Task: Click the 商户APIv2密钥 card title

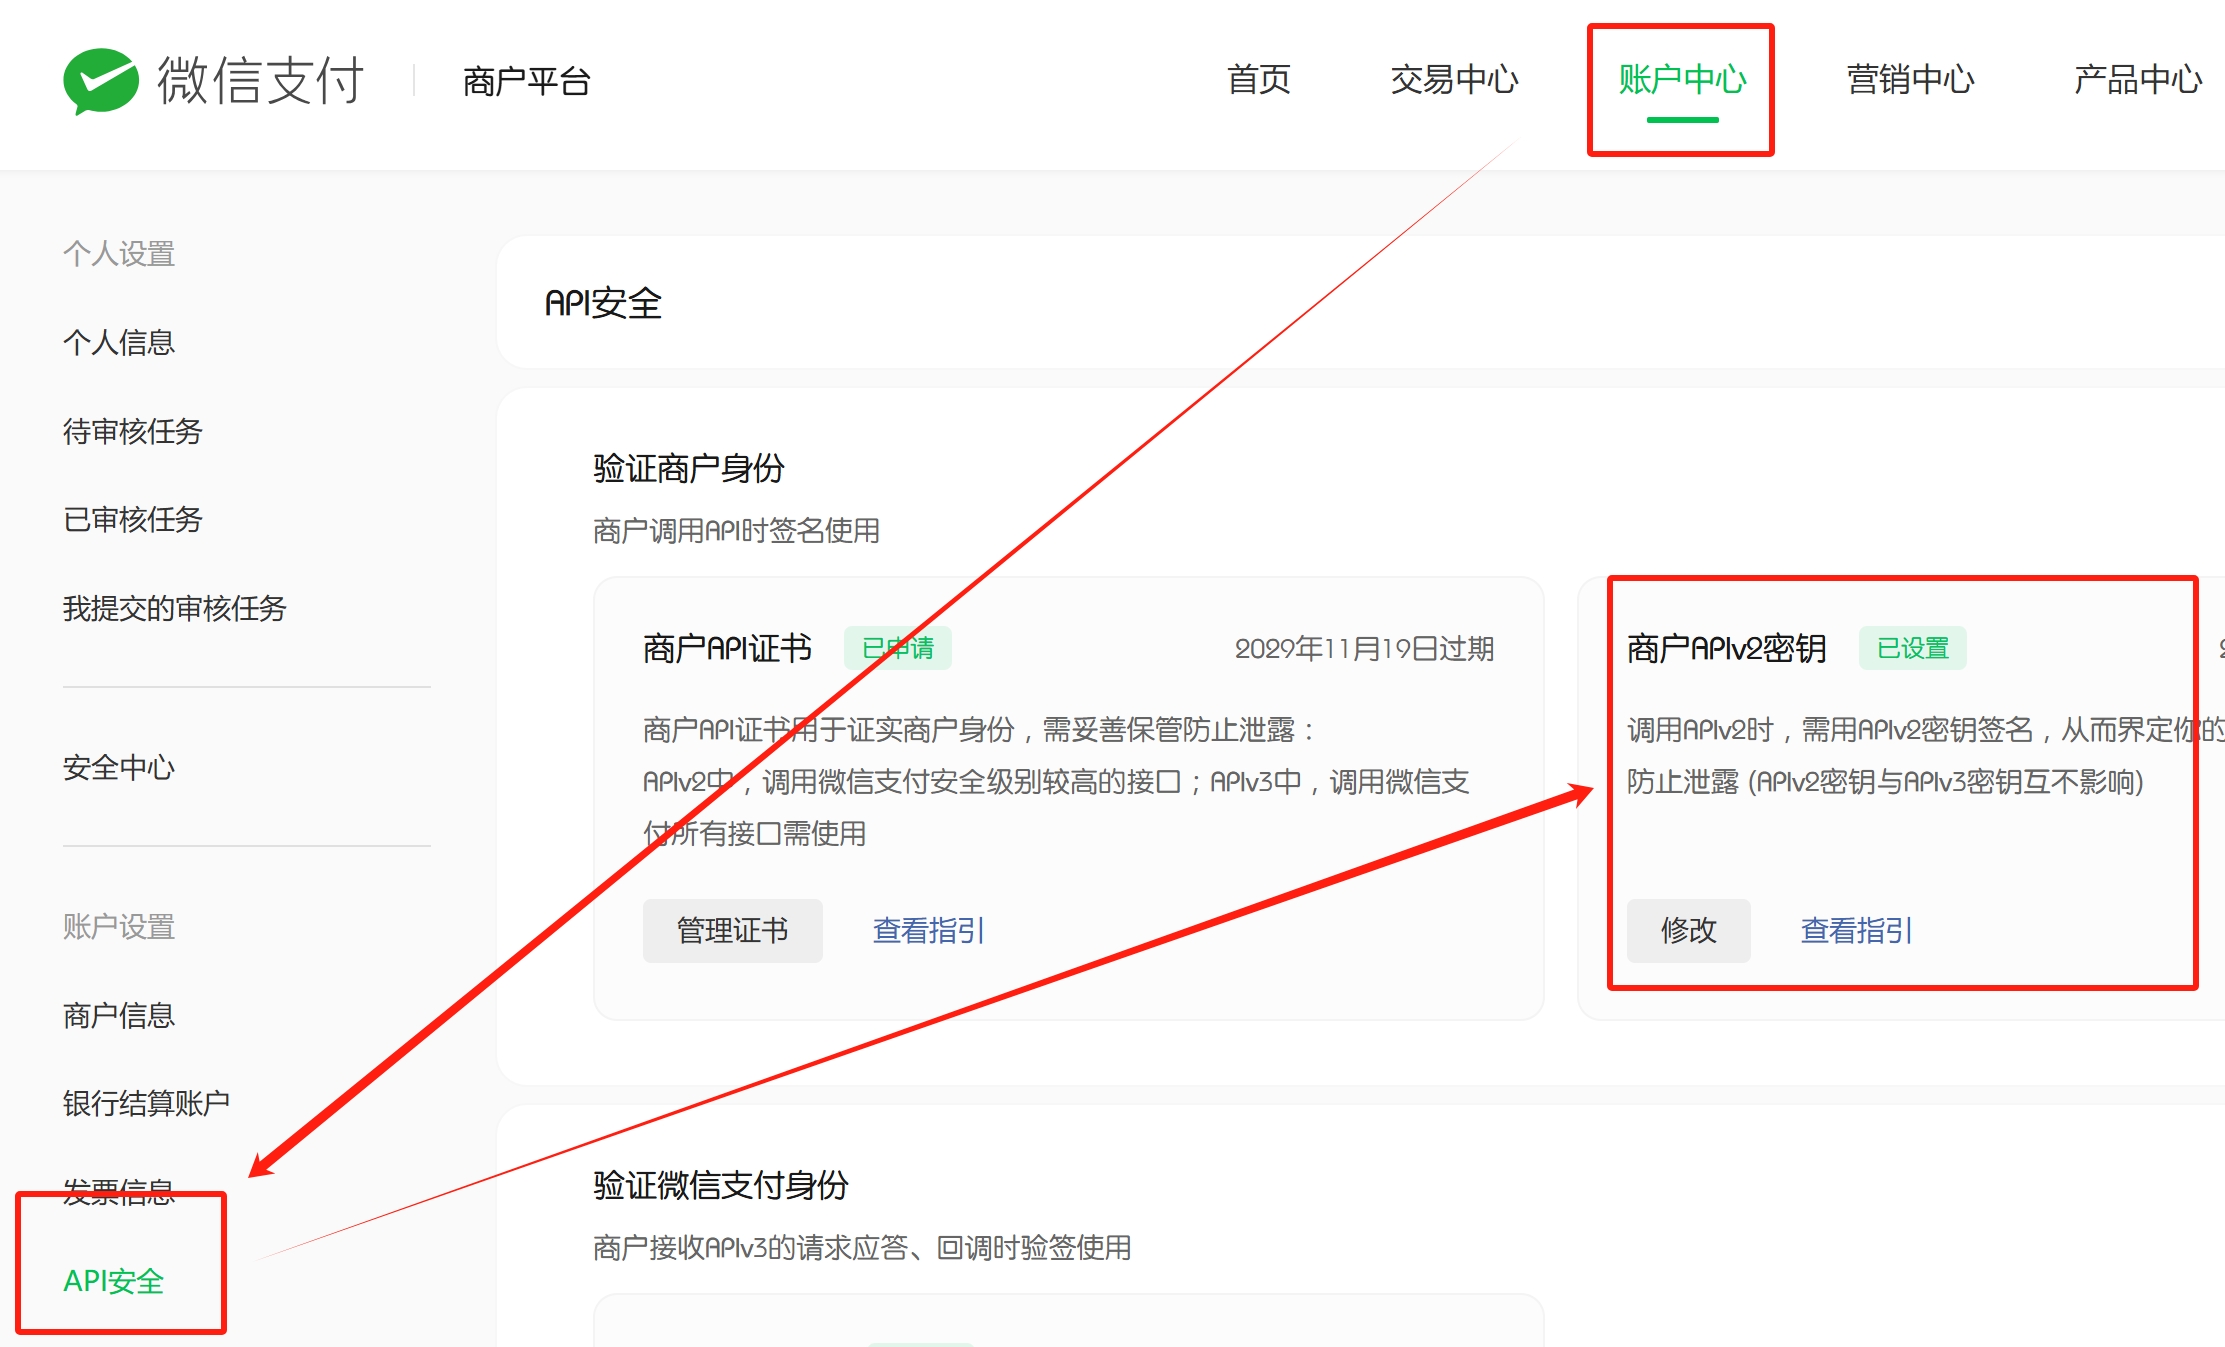Action: click(x=1727, y=648)
